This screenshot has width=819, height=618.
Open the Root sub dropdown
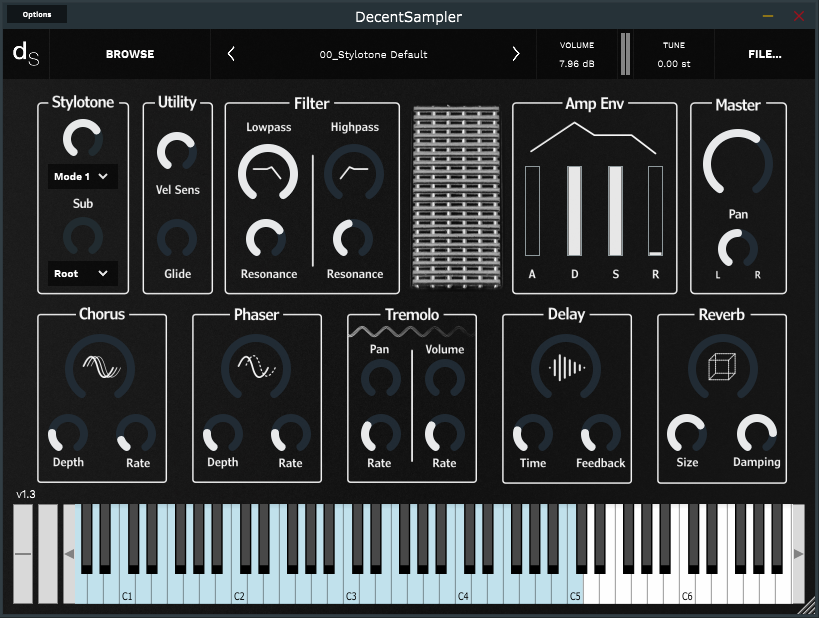(x=83, y=273)
